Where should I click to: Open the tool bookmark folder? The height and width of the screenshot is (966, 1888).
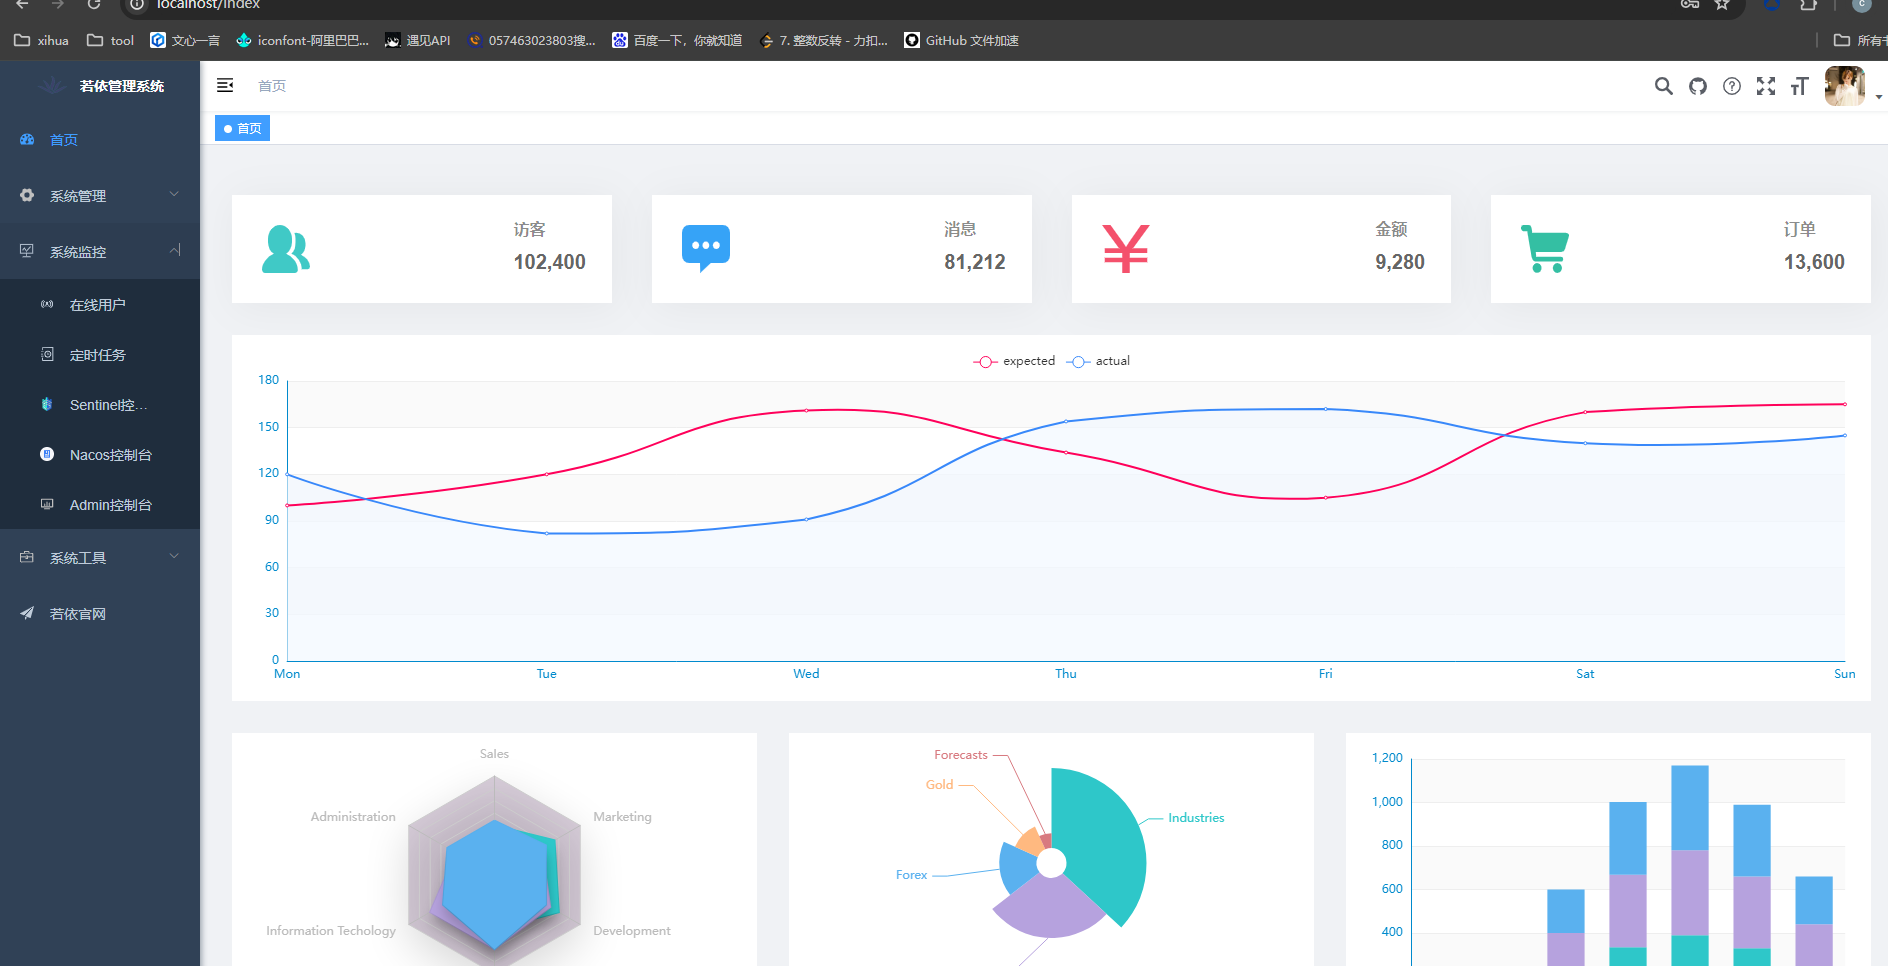[x=110, y=40]
